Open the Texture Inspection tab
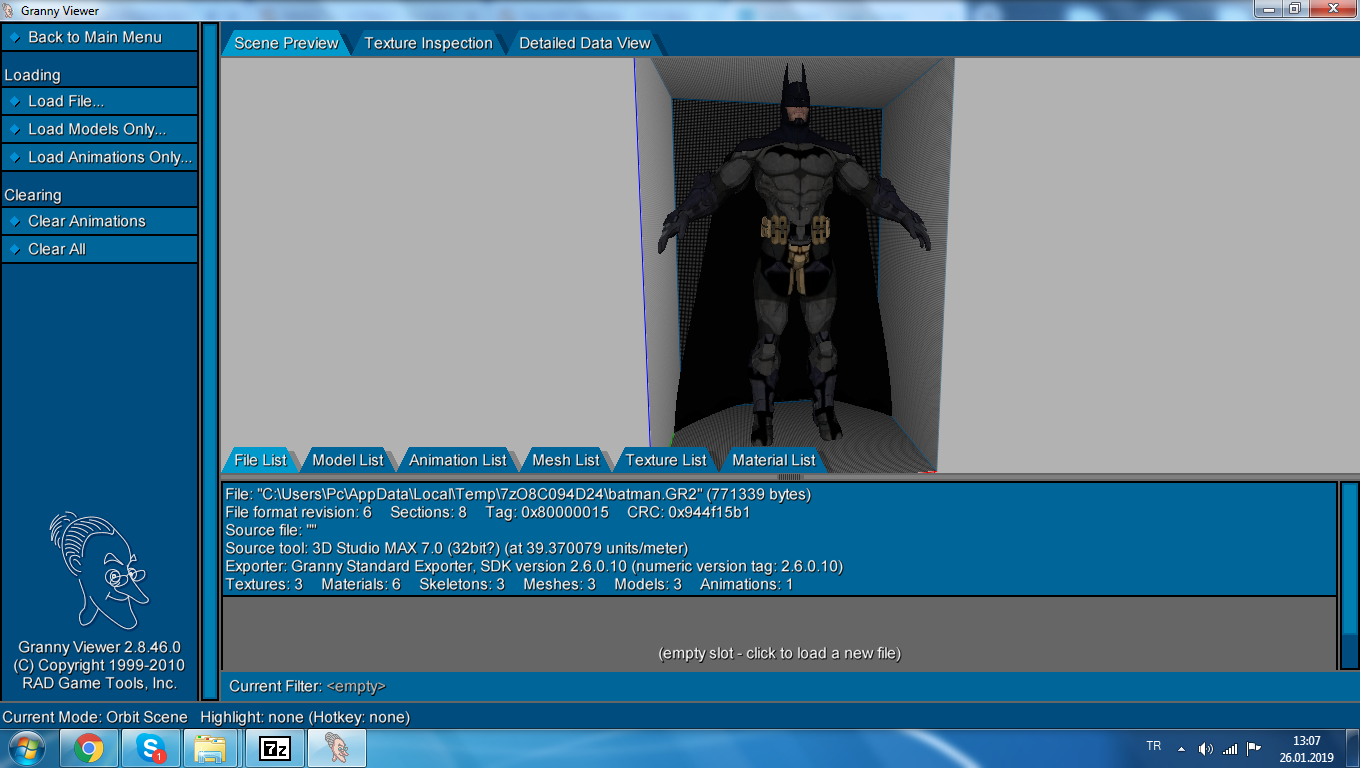This screenshot has width=1360, height=768. 428,43
